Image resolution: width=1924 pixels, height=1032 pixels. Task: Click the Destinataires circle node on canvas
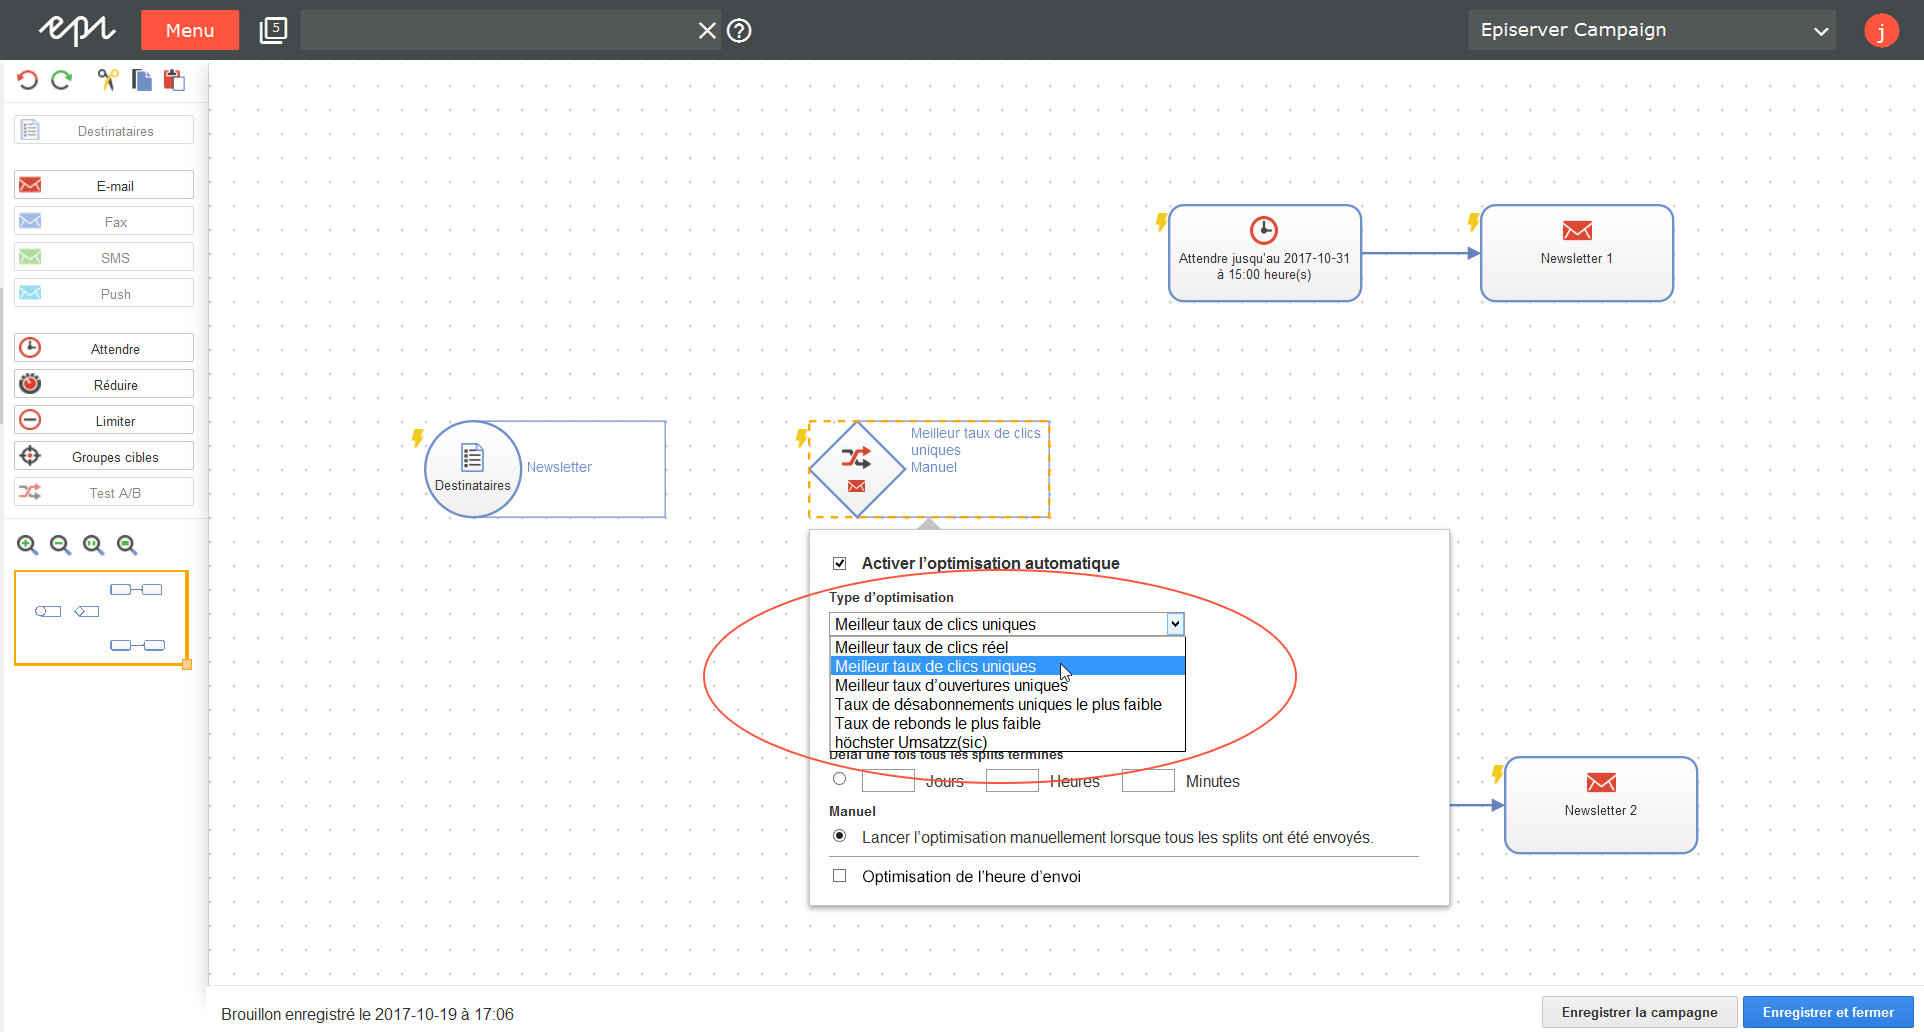tap(473, 469)
